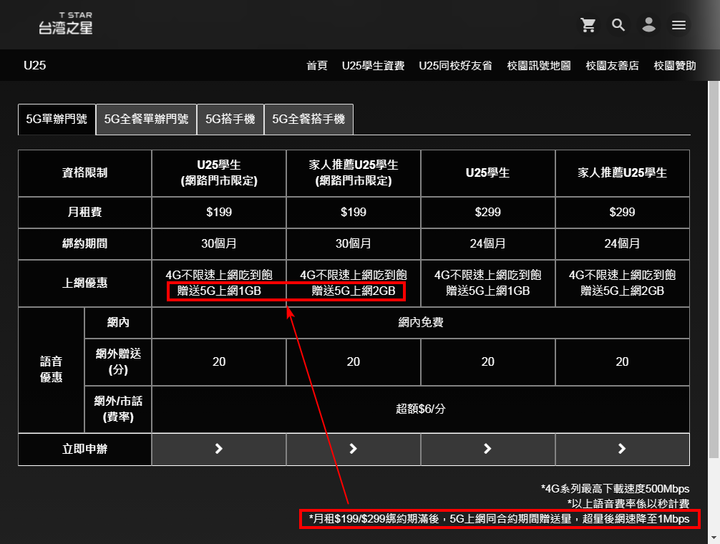Switch to the 5G搭手機 tab

pyautogui.click(x=230, y=119)
